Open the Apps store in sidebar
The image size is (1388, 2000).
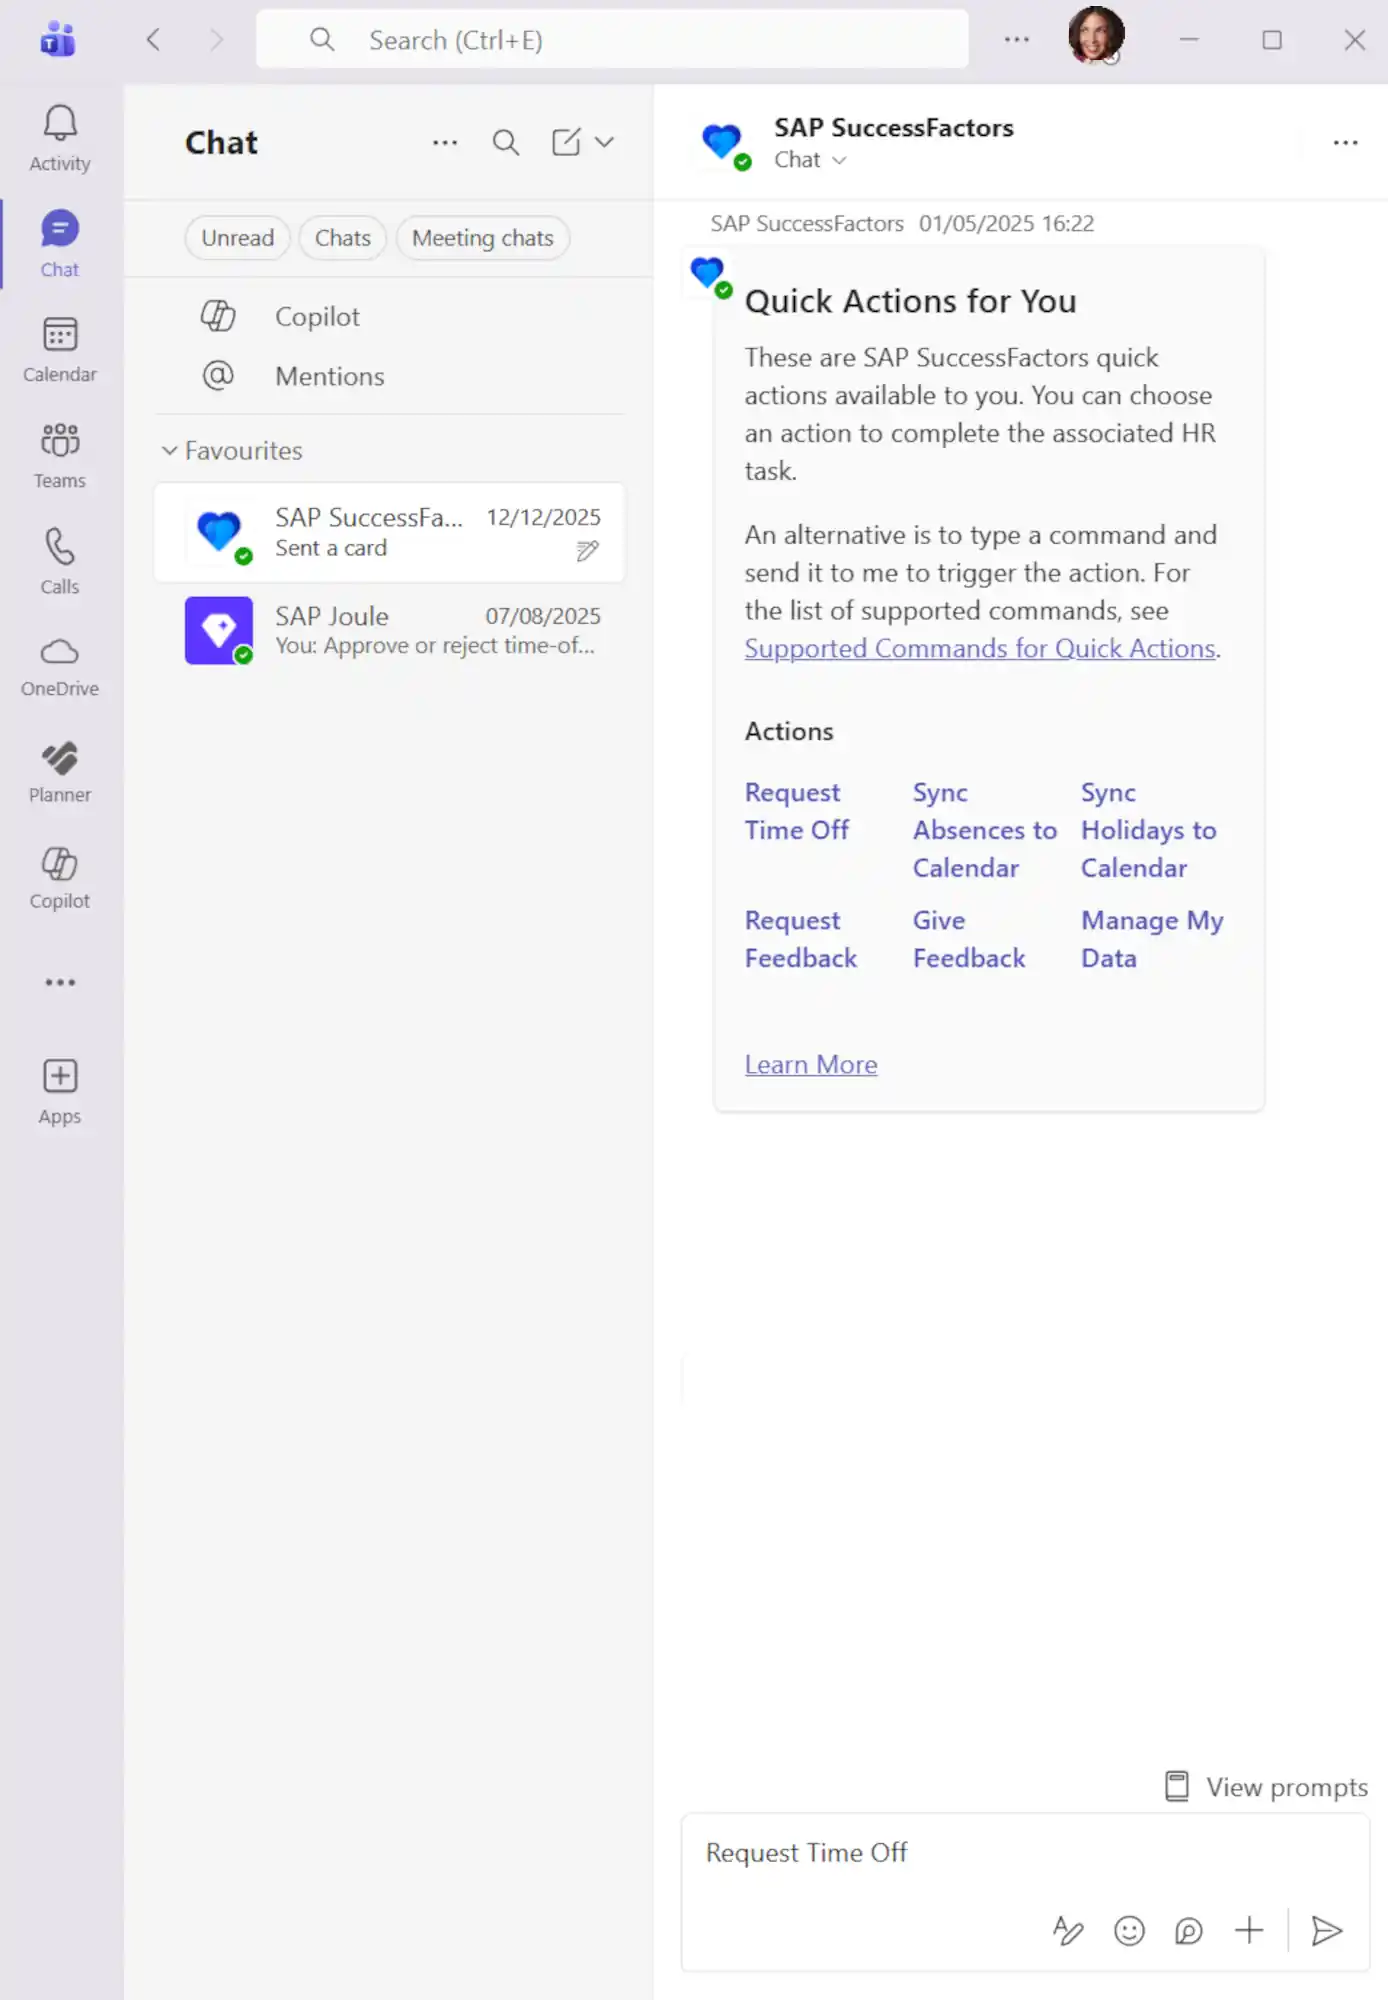point(60,1092)
